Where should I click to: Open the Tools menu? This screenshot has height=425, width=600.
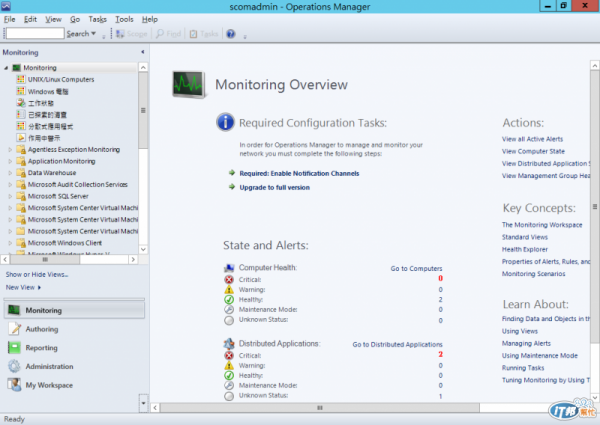tap(124, 19)
